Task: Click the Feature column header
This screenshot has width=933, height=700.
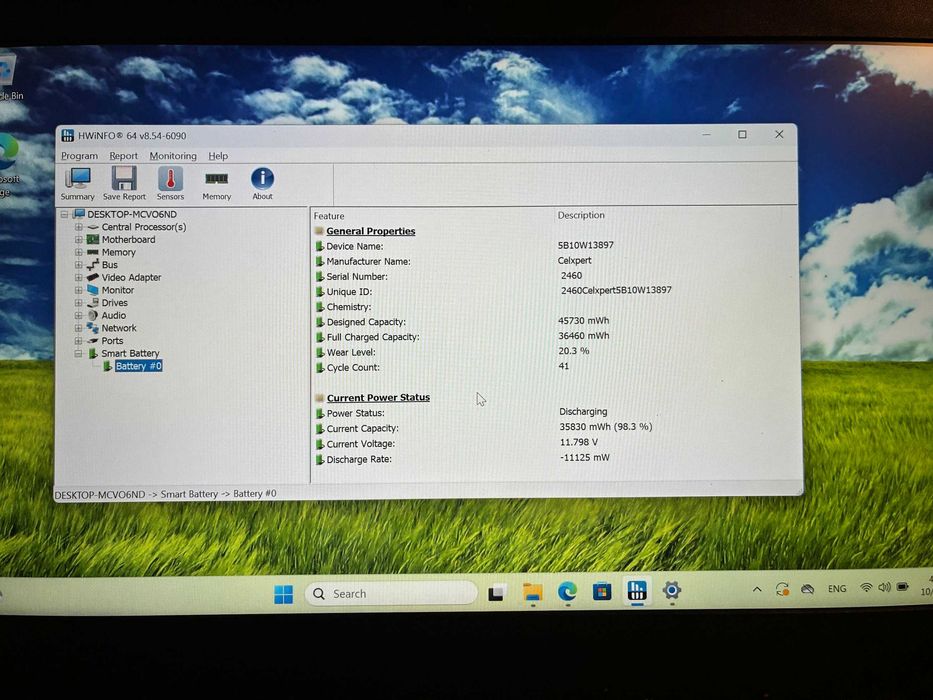Action: (x=328, y=216)
